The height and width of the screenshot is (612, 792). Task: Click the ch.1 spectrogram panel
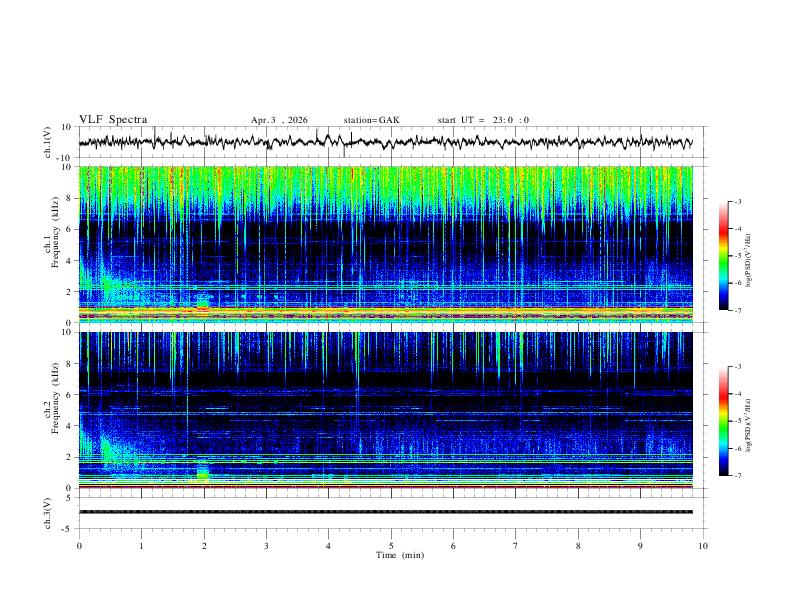click(x=386, y=244)
